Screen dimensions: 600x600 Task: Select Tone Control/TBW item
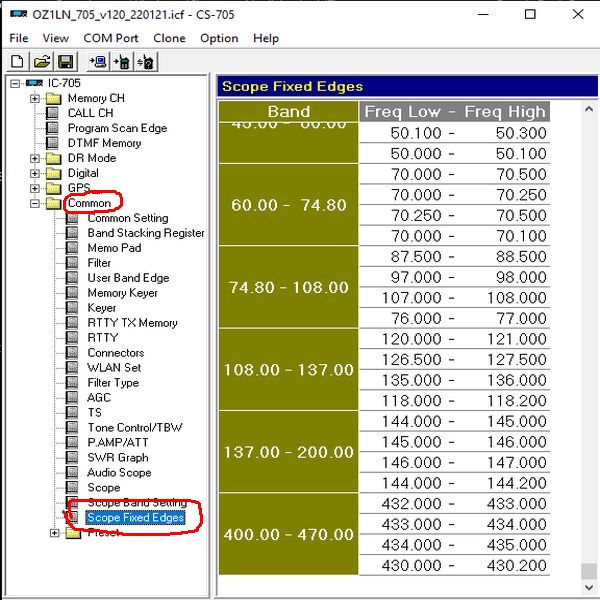coord(135,427)
